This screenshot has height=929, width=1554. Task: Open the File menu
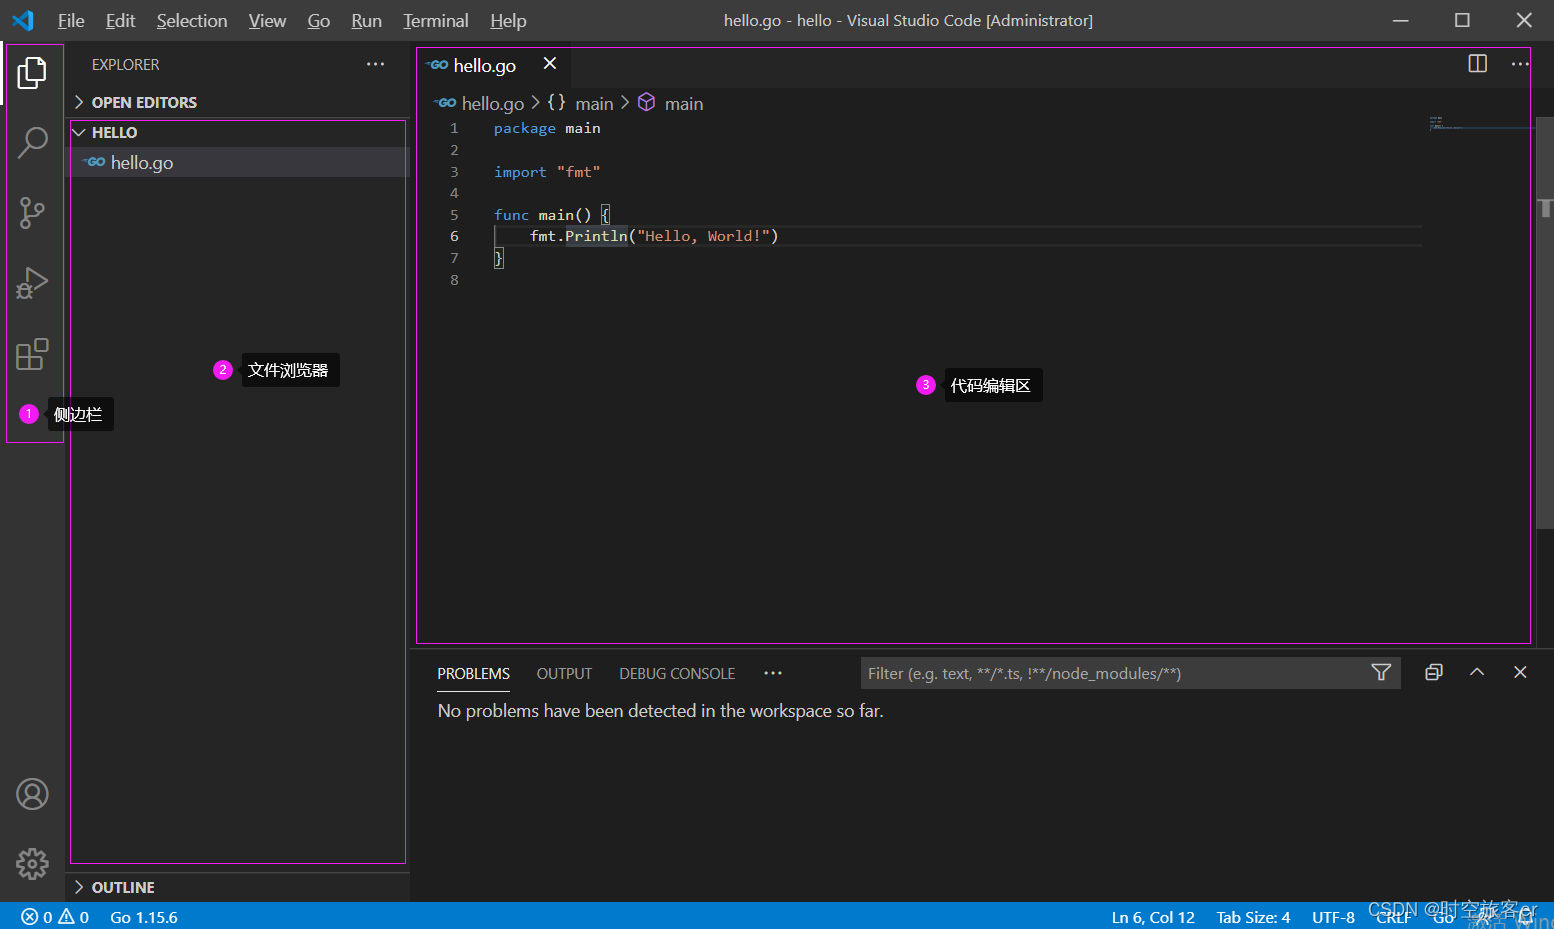tap(71, 20)
